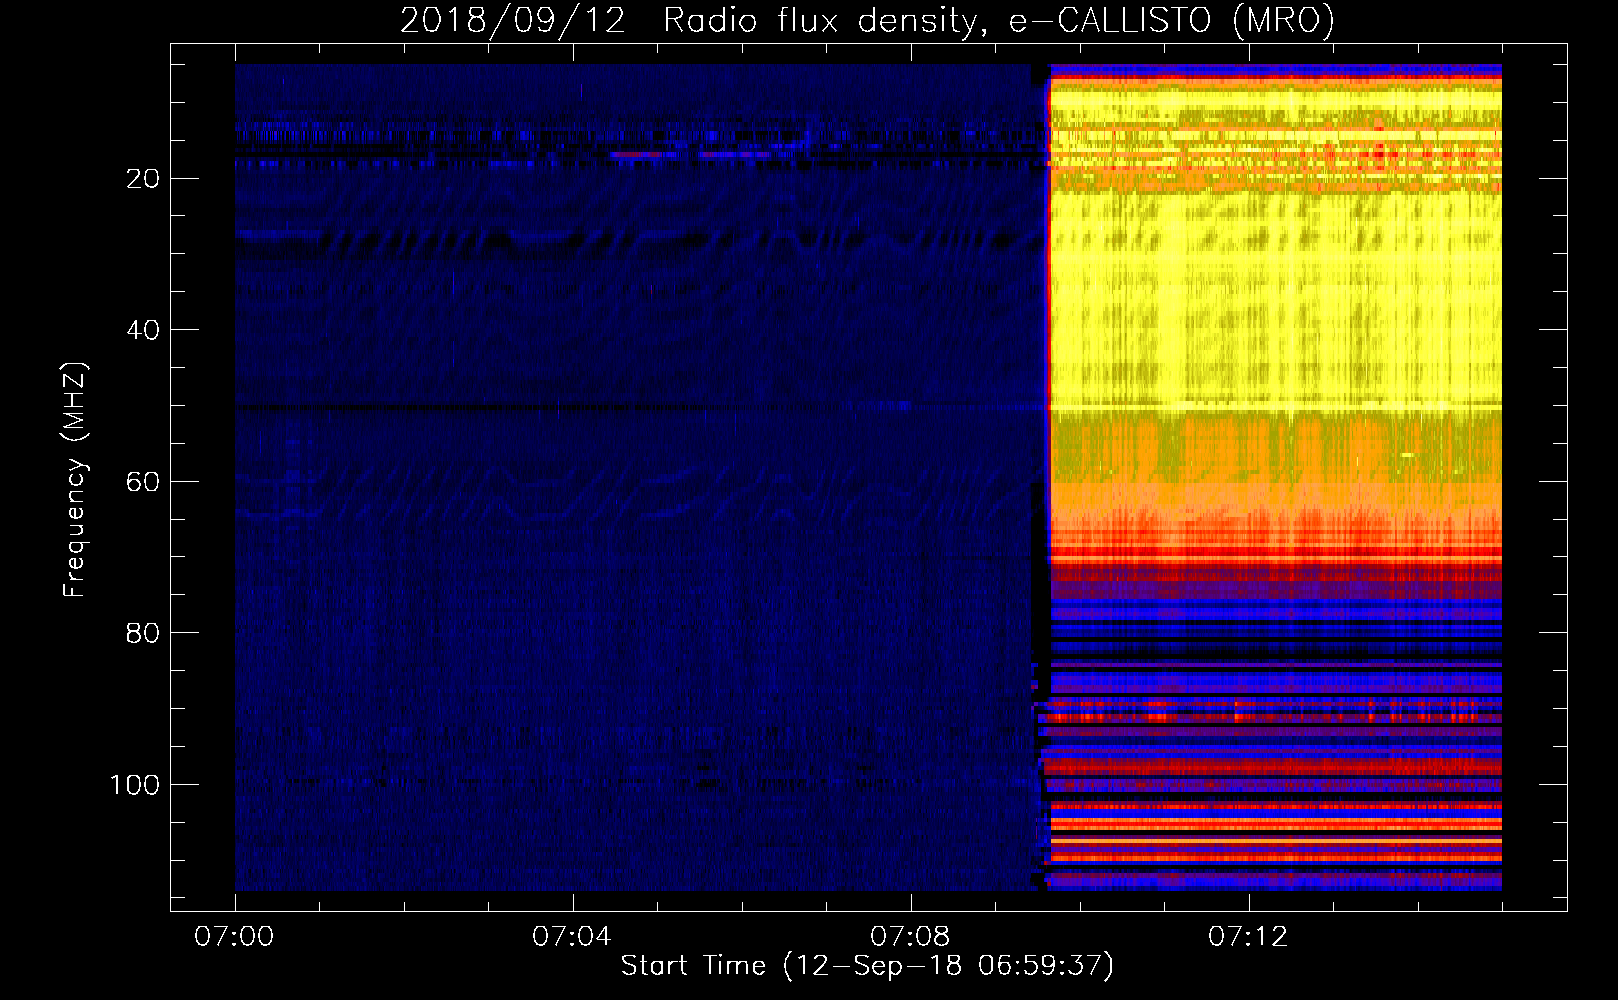Click the 07:04 time tick label
This screenshot has width=1618, height=1000.
(572, 937)
